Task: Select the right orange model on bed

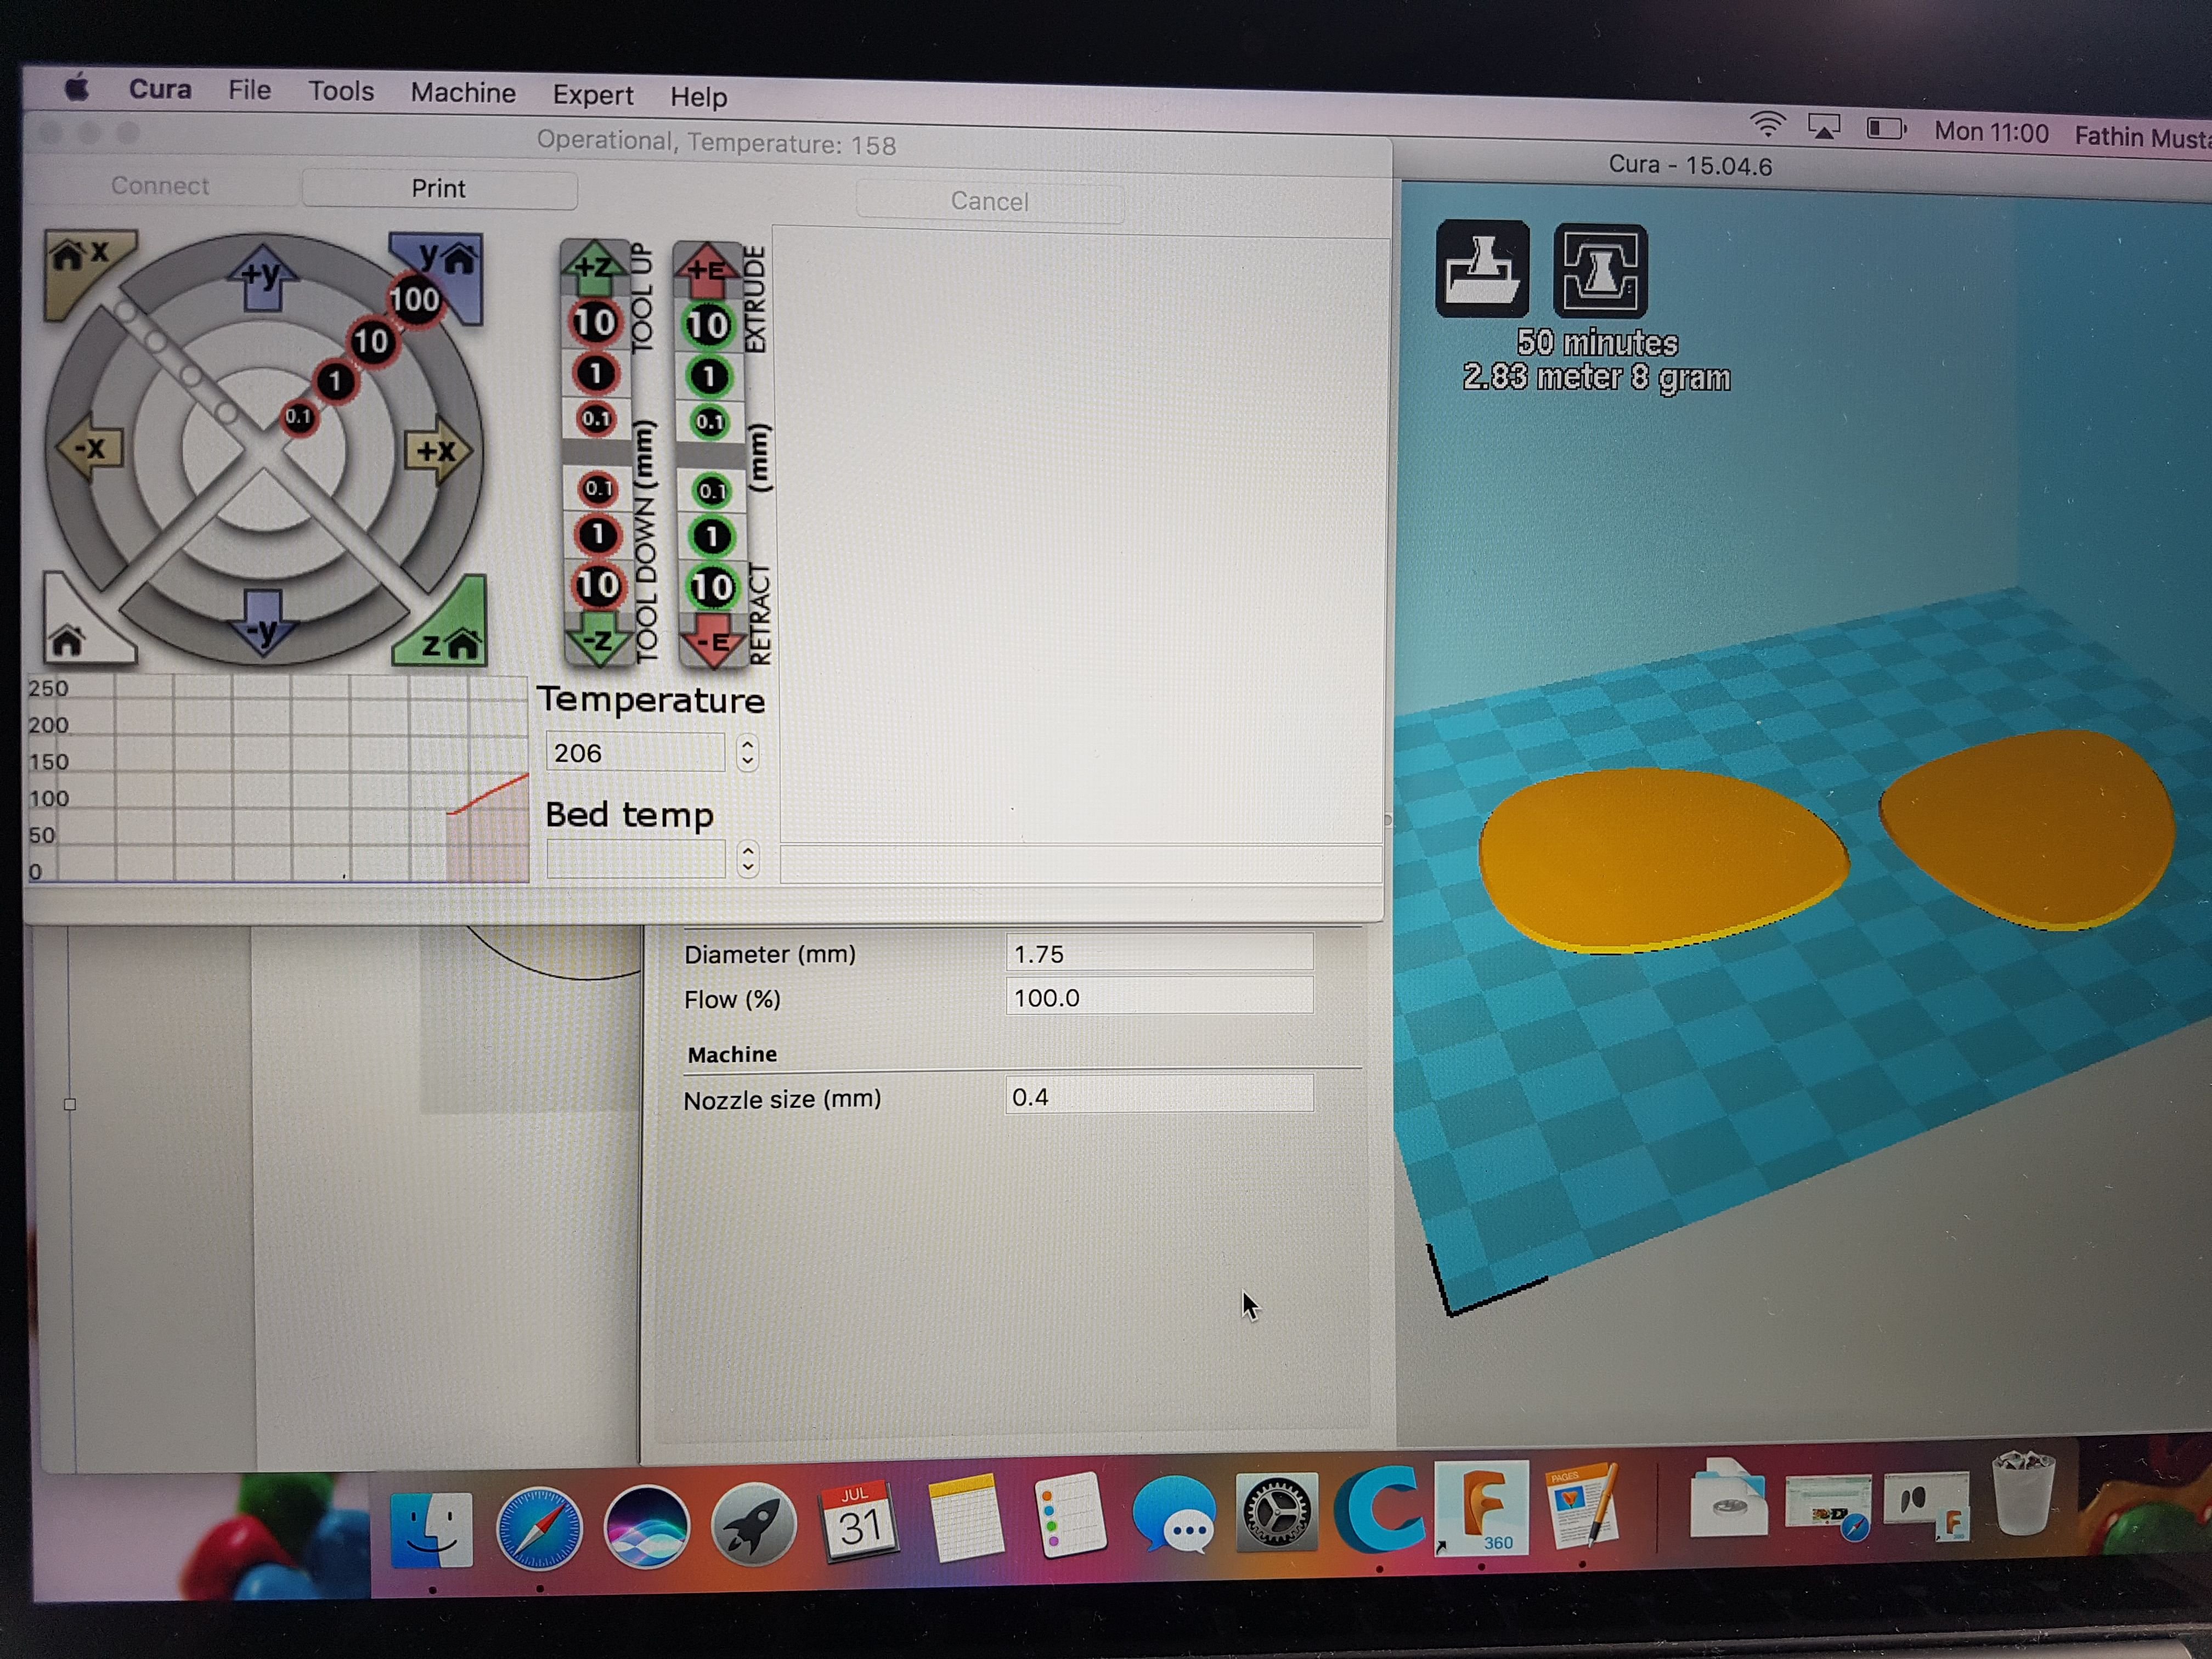Action: (x=2028, y=830)
